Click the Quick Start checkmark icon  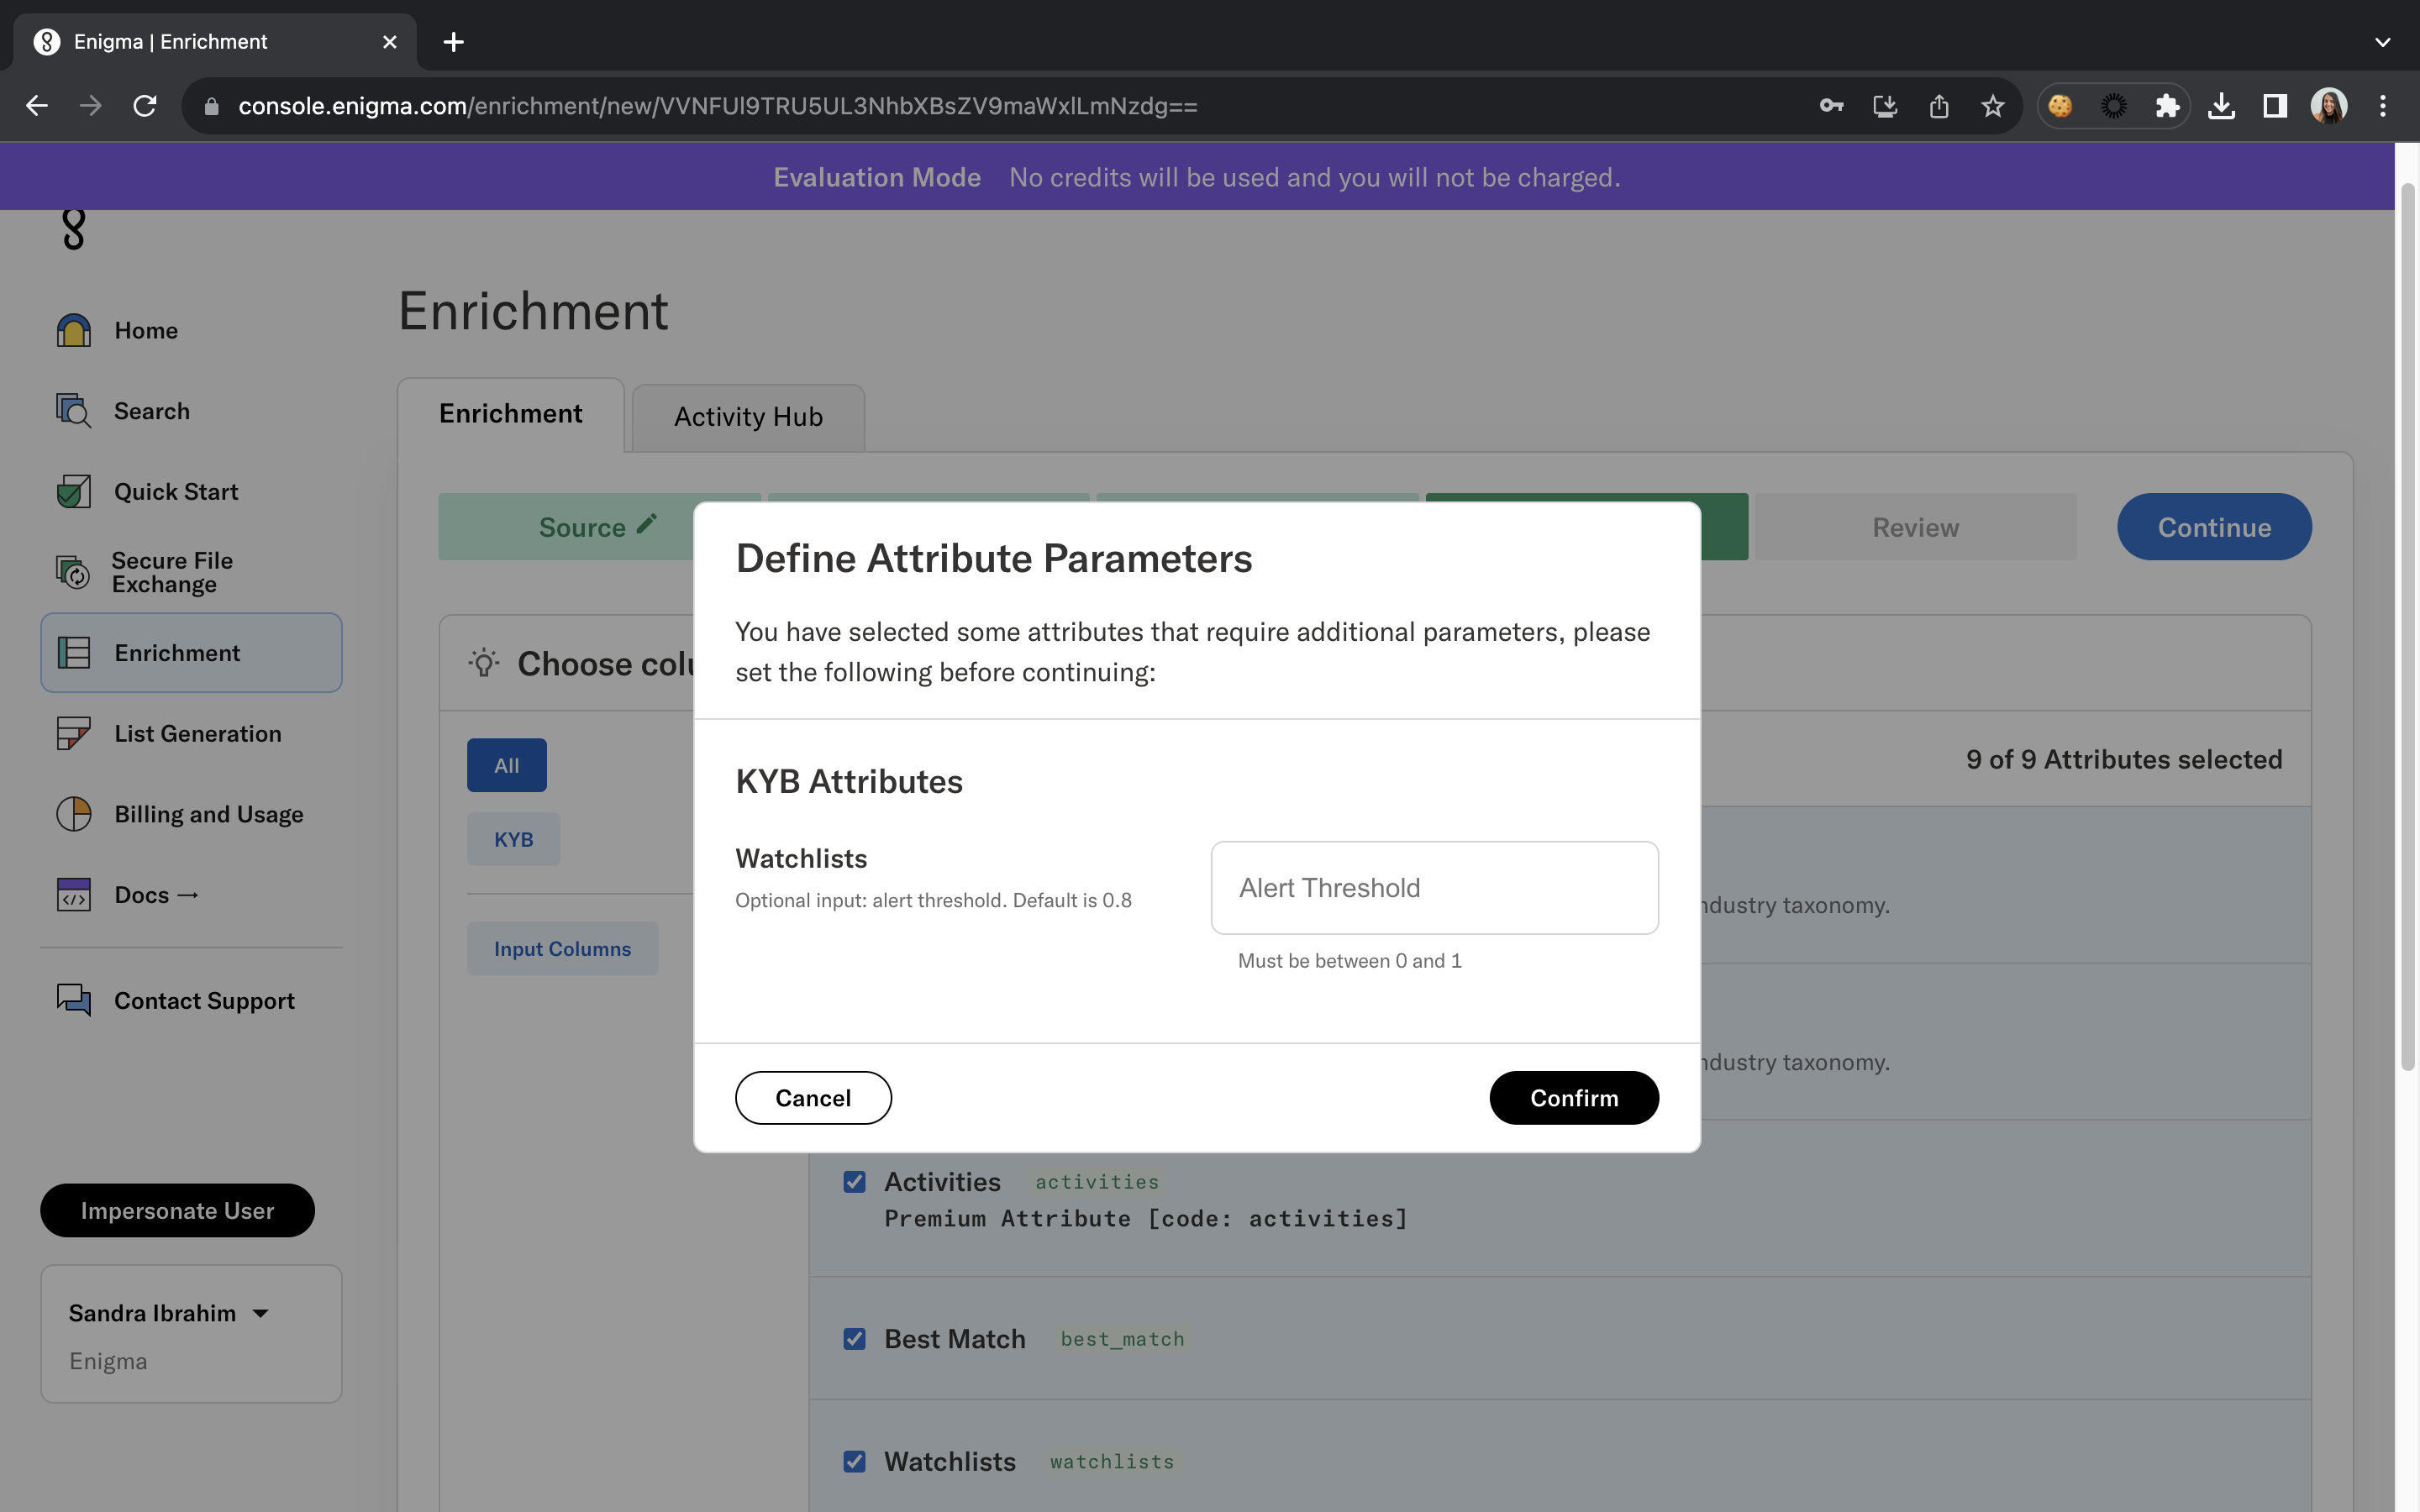click(73, 492)
